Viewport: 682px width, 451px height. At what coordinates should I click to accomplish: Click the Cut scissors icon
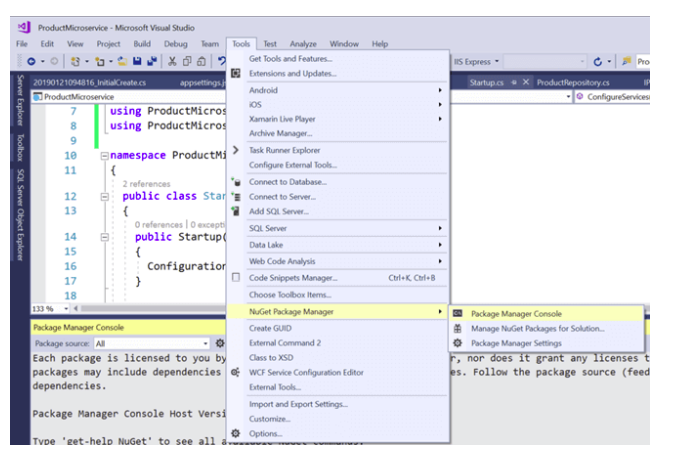coord(172,61)
